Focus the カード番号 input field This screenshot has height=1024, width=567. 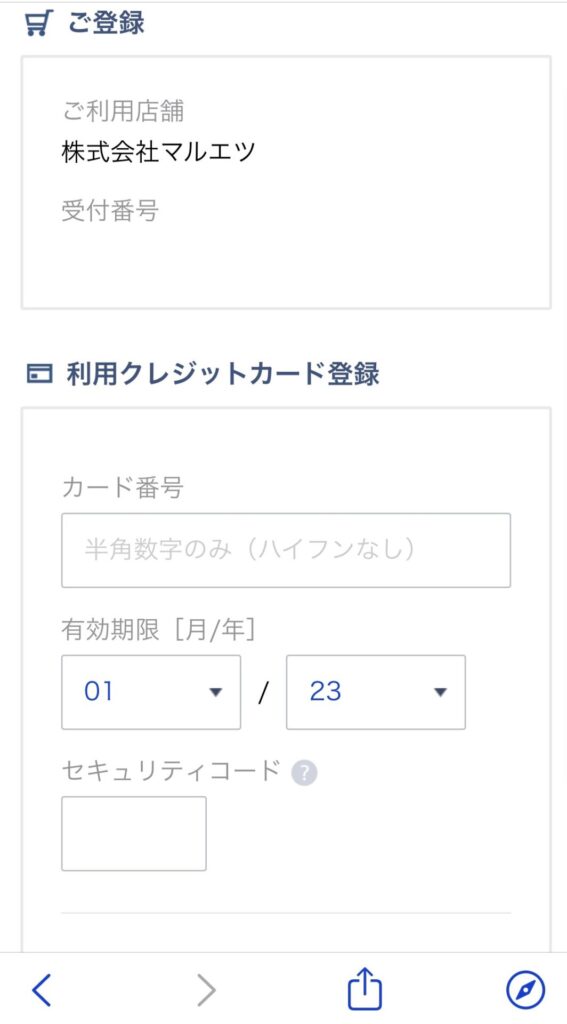(286, 550)
